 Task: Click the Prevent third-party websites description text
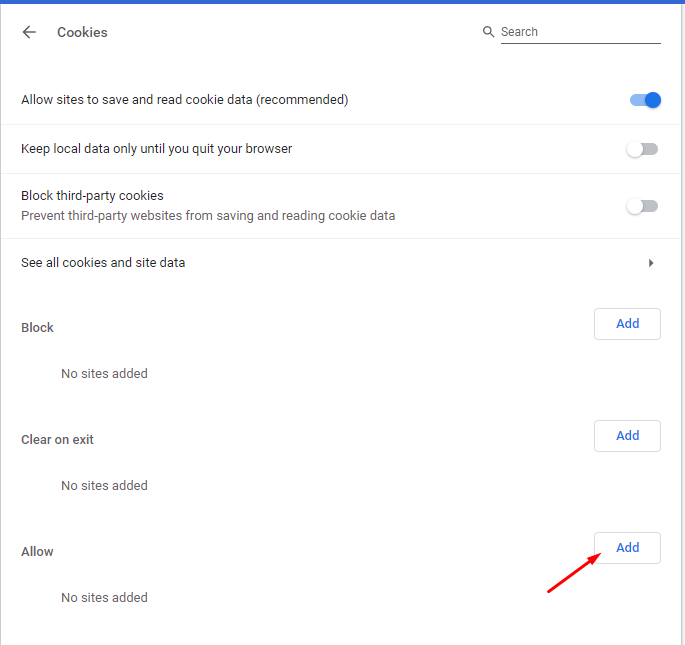coord(208,215)
